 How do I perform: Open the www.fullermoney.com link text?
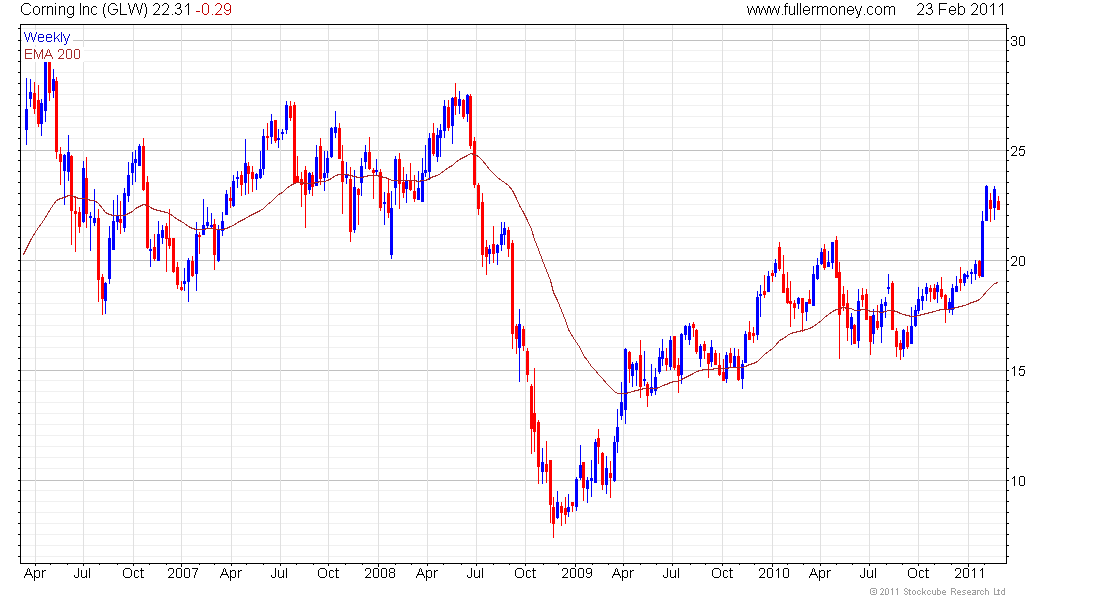point(821,10)
